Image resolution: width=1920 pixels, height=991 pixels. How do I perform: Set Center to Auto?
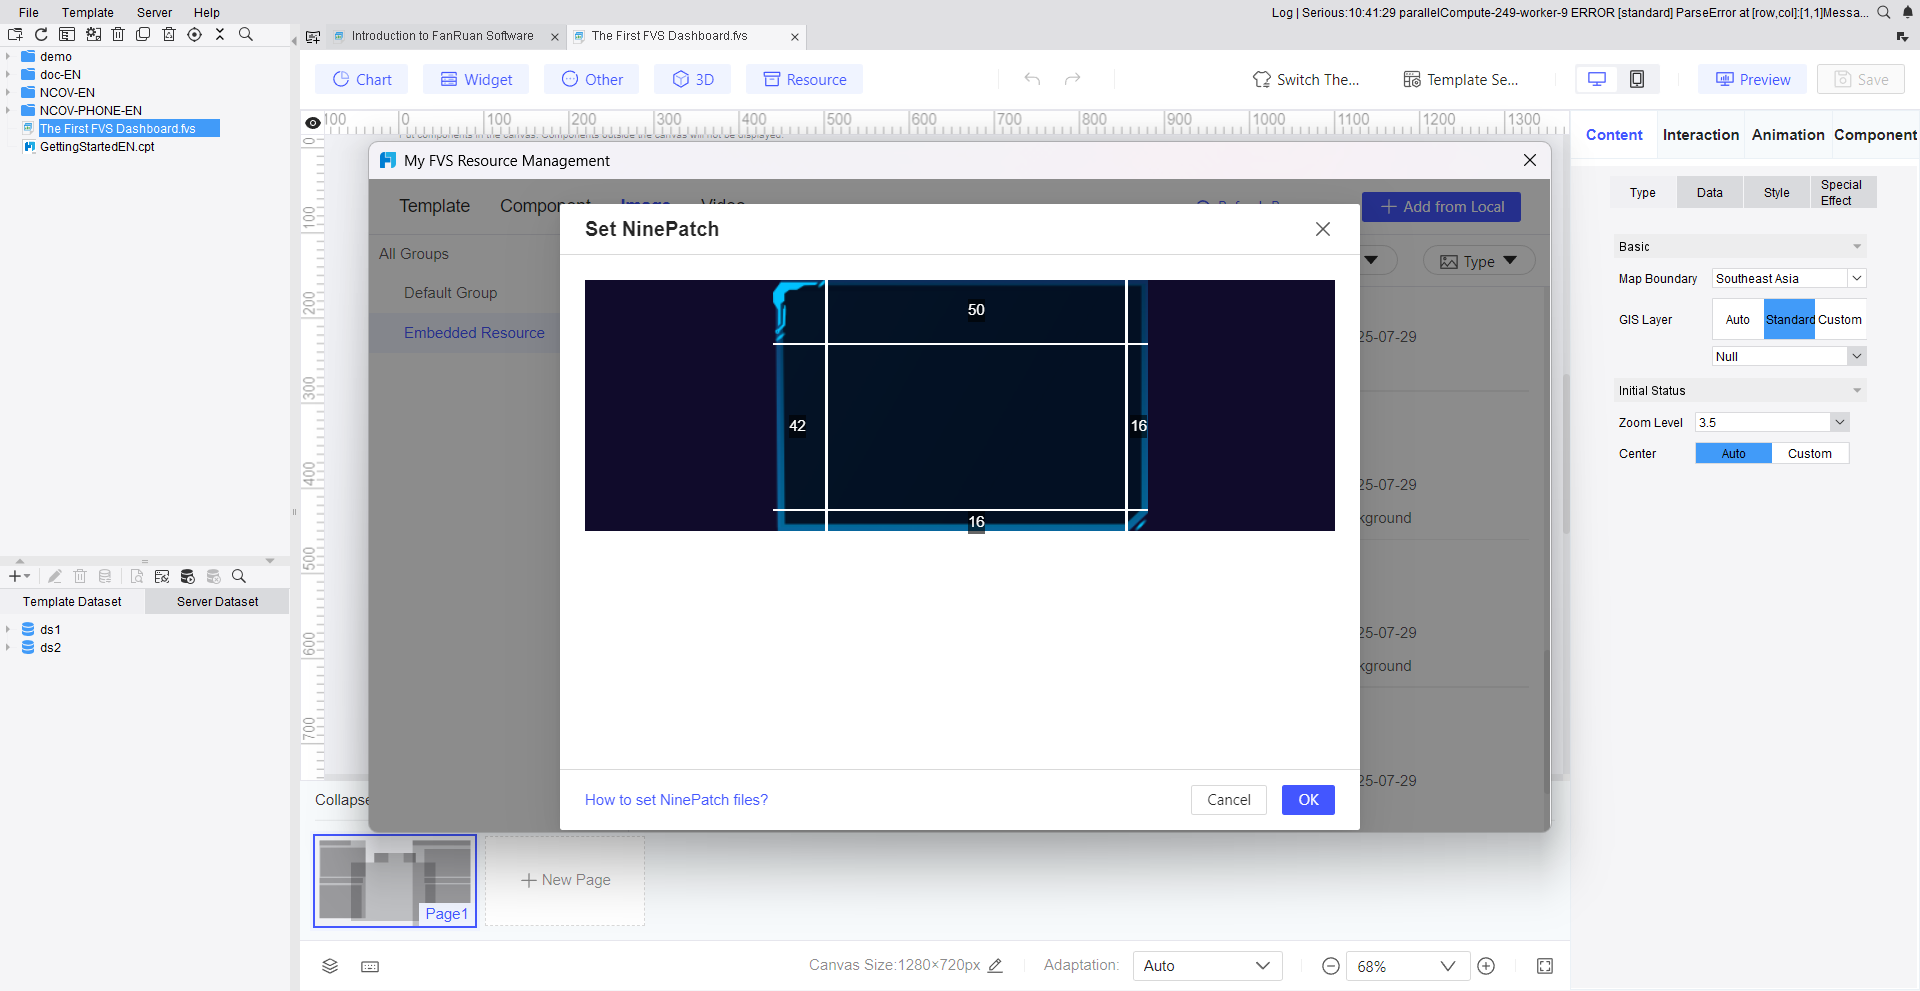(1734, 454)
